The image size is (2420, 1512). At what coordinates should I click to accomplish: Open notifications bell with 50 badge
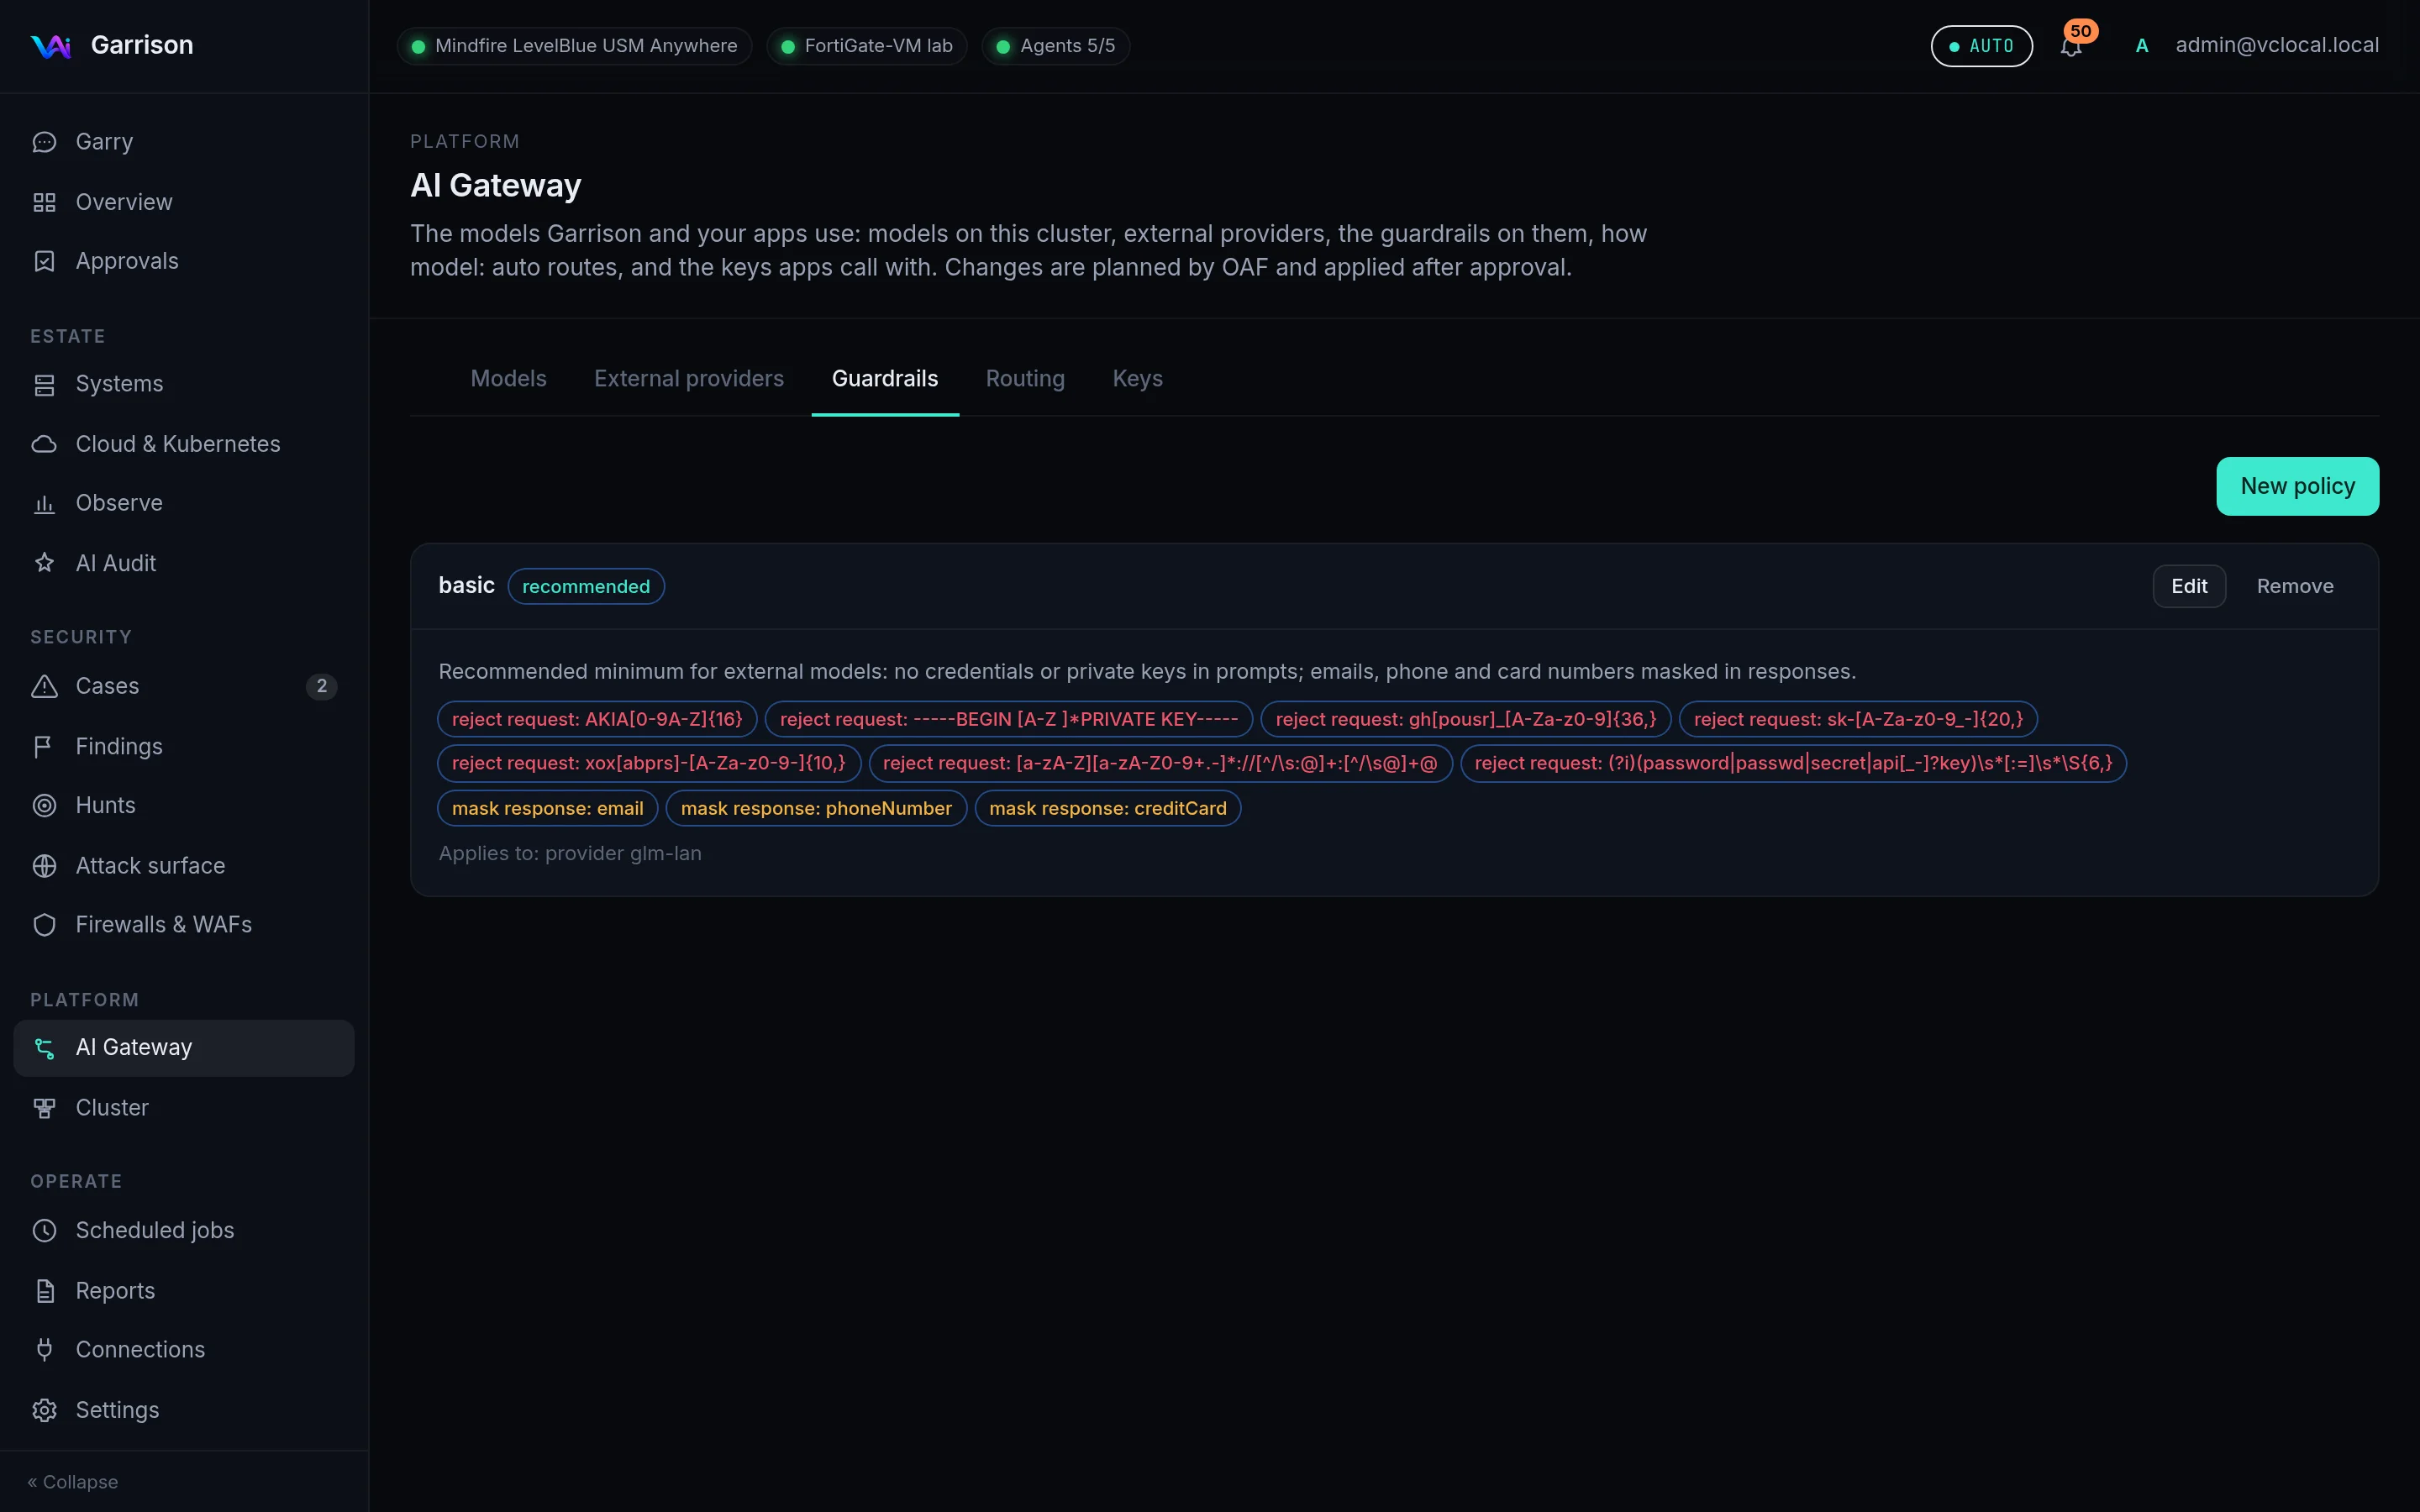[2072, 45]
